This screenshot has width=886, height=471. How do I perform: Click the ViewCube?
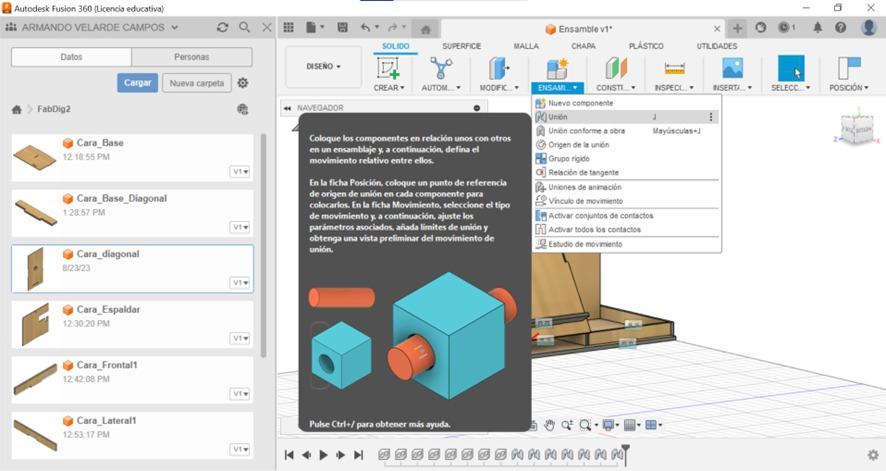coord(857,129)
